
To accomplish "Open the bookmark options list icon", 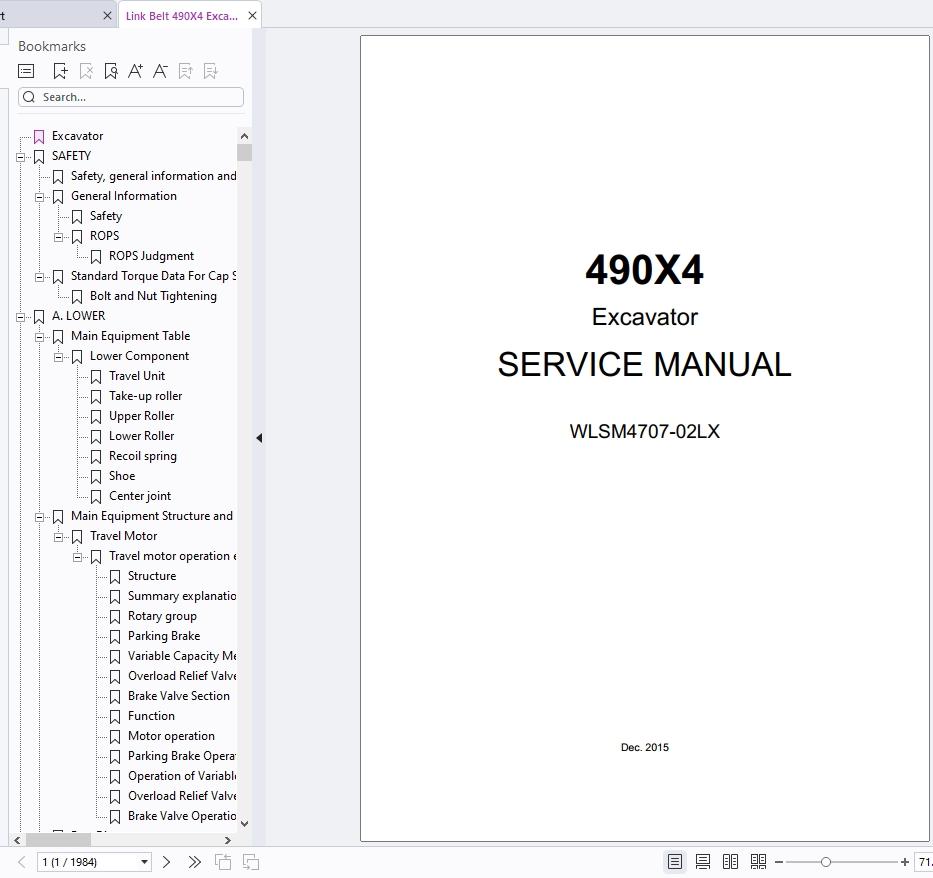I will [x=27, y=71].
